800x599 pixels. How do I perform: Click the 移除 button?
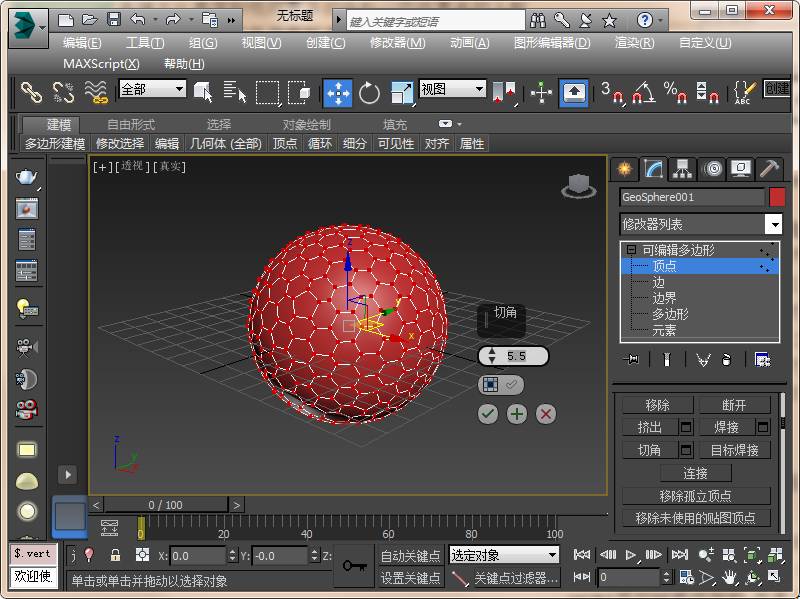pos(658,405)
